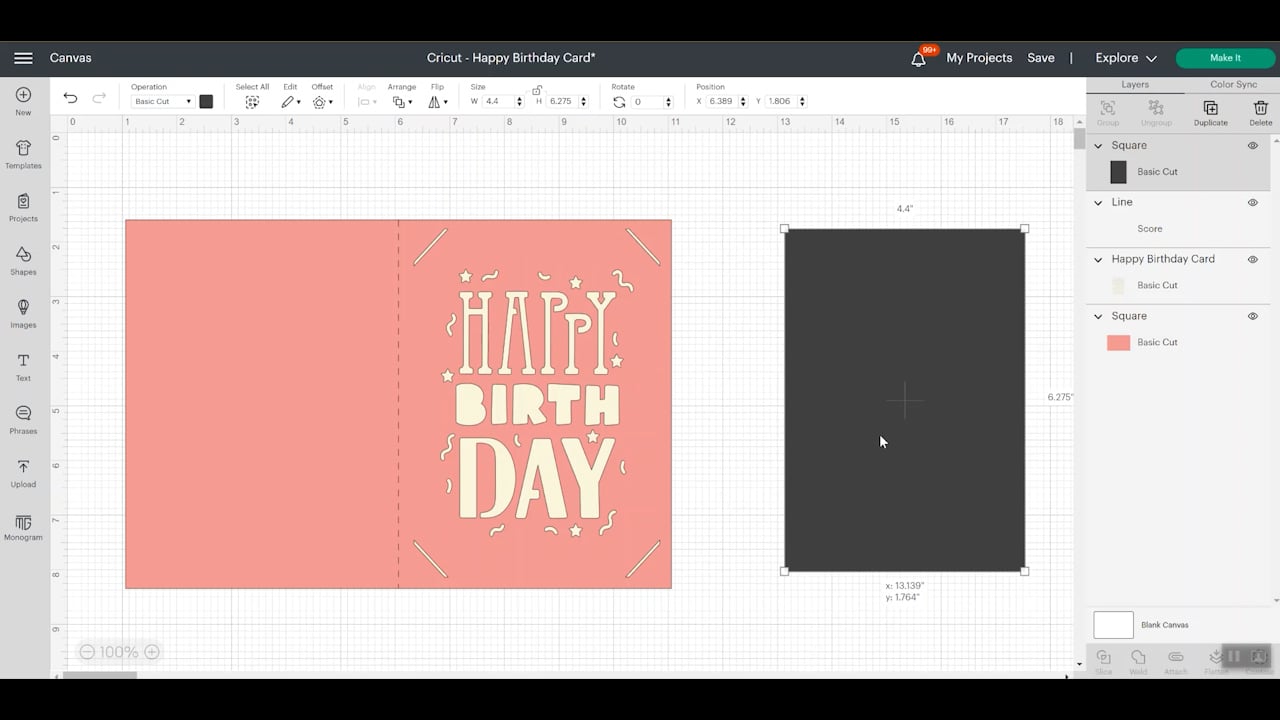Switch to the Layers tab

tap(1135, 85)
